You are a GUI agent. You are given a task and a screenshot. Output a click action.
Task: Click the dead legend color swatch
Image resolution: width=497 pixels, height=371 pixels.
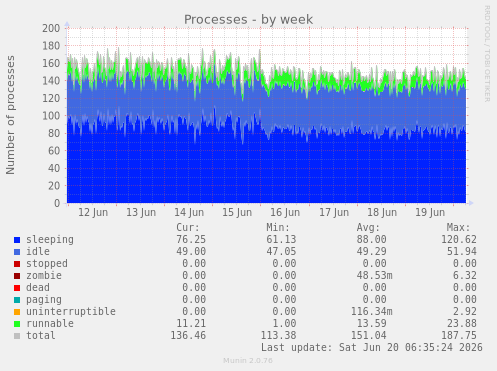pyautogui.click(x=17, y=288)
